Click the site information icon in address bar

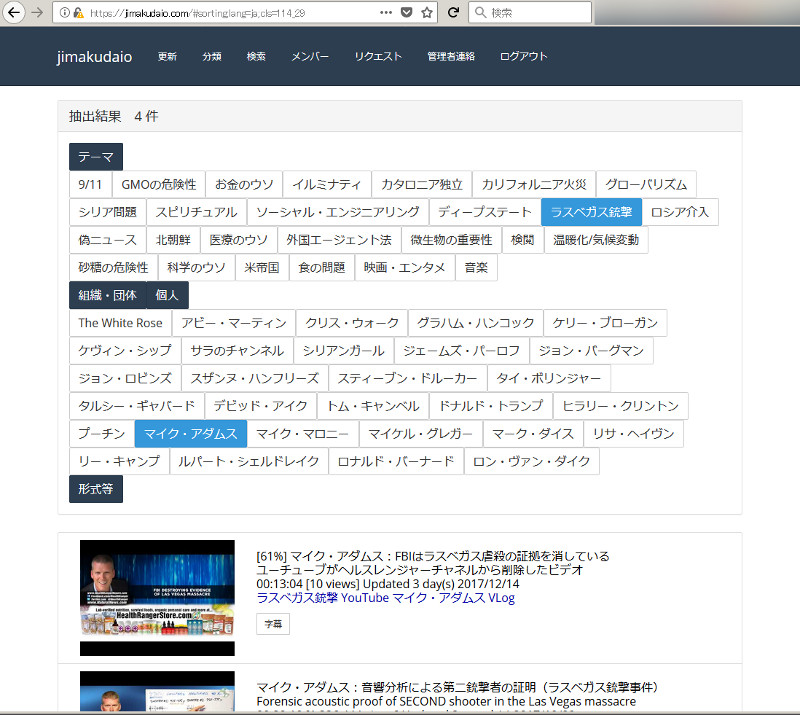point(64,13)
